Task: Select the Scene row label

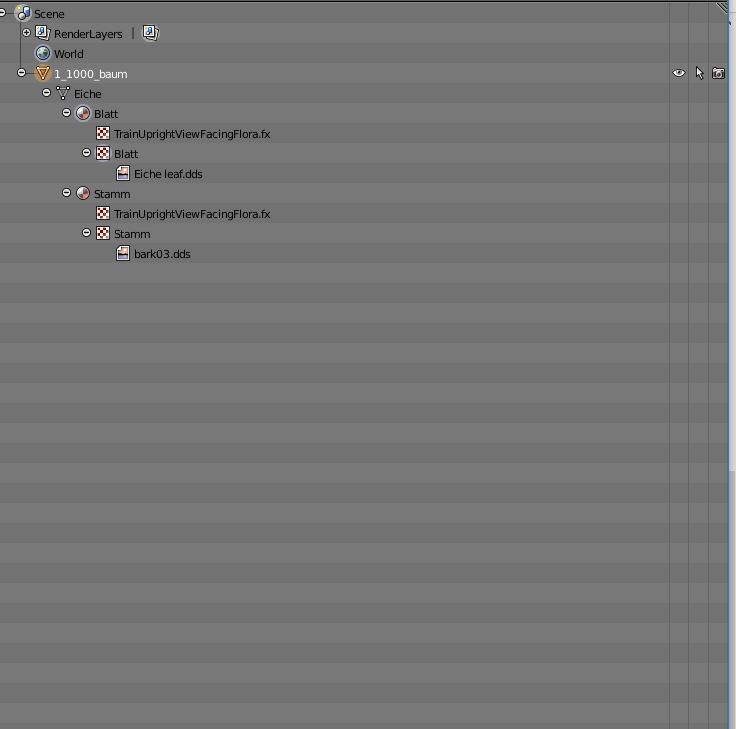Action: click(49, 14)
